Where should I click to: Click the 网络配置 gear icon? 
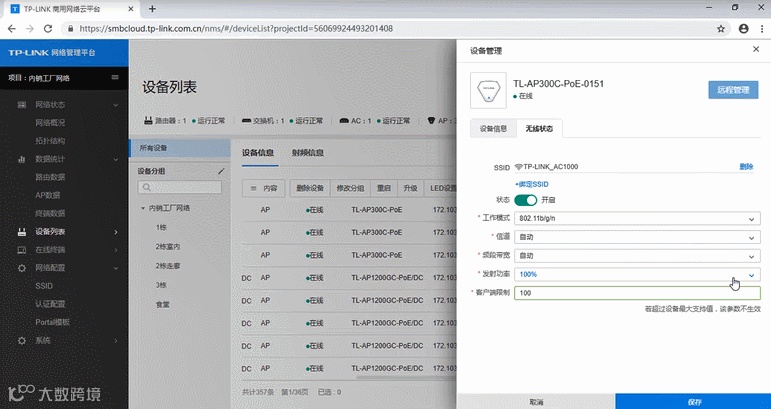tap(22, 268)
